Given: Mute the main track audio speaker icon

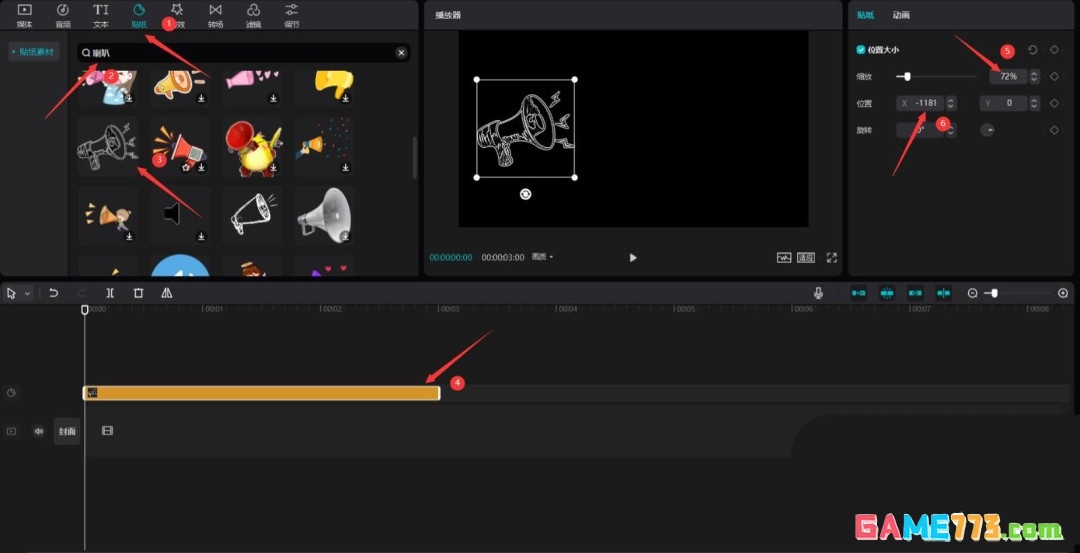Looking at the screenshot, I should (x=39, y=431).
